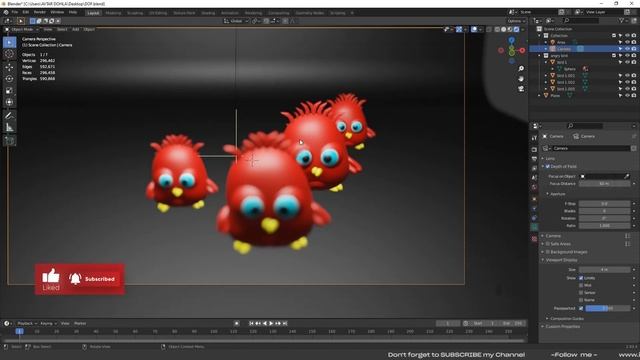Viewport: 640px width, 360px height.
Task: Open the Global transform orientation dropdown
Action: tap(236, 21)
